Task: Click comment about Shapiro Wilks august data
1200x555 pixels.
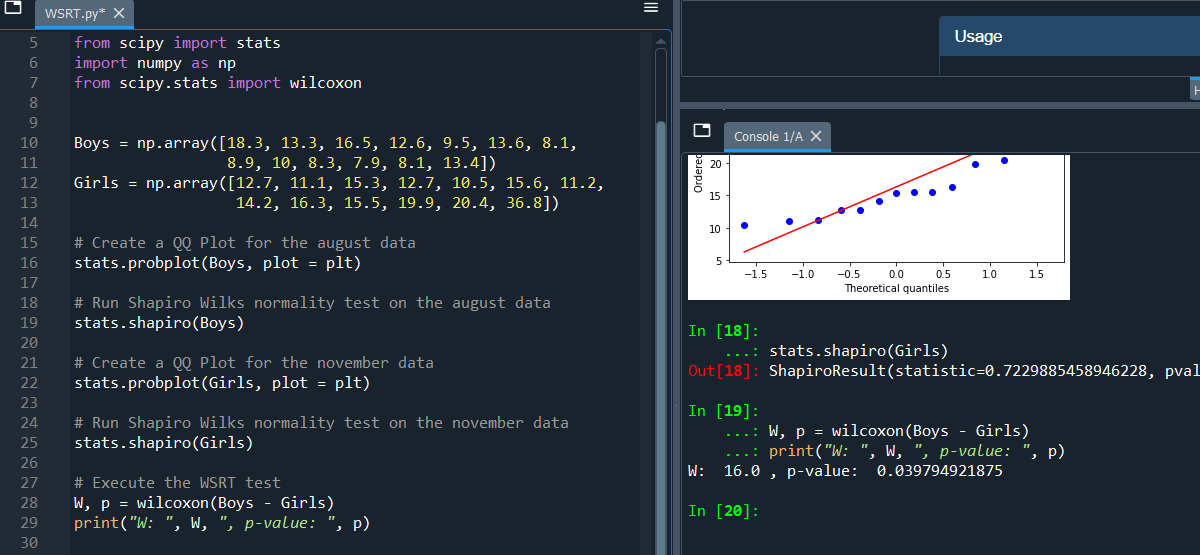Action: (x=312, y=303)
